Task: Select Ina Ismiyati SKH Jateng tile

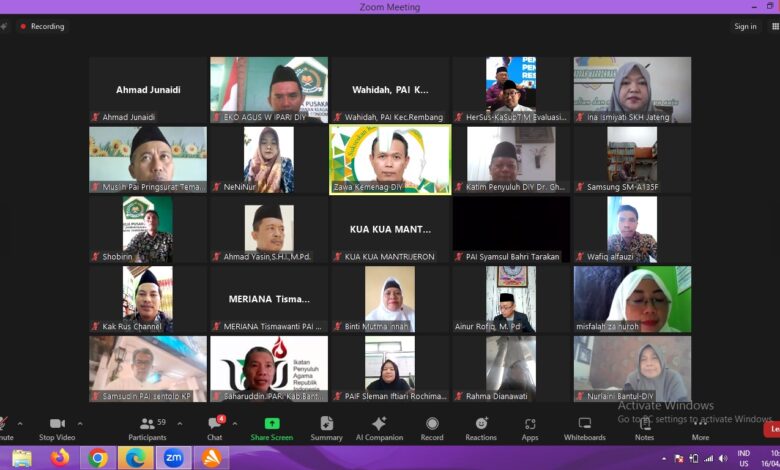Action: click(x=632, y=90)
